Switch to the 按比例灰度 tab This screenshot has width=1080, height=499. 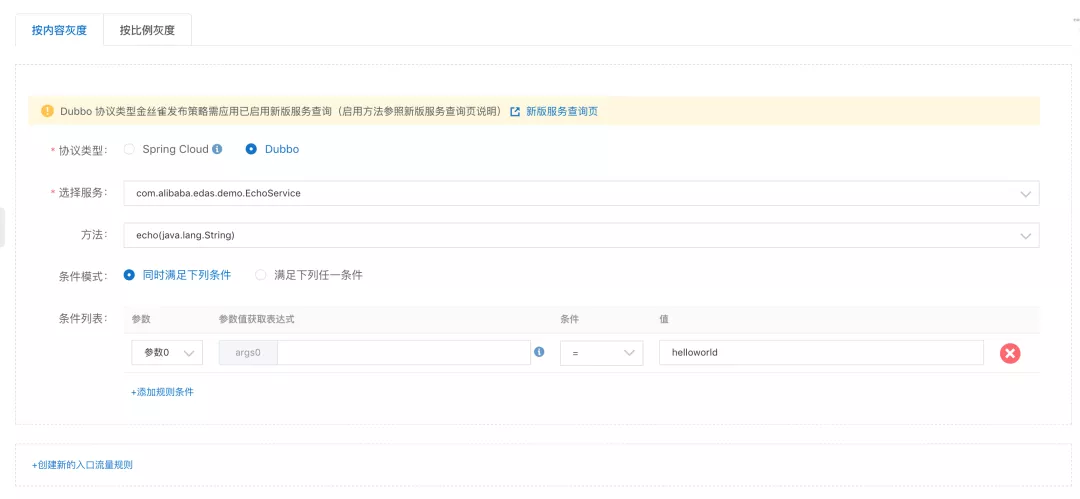(x=147, y=30)
